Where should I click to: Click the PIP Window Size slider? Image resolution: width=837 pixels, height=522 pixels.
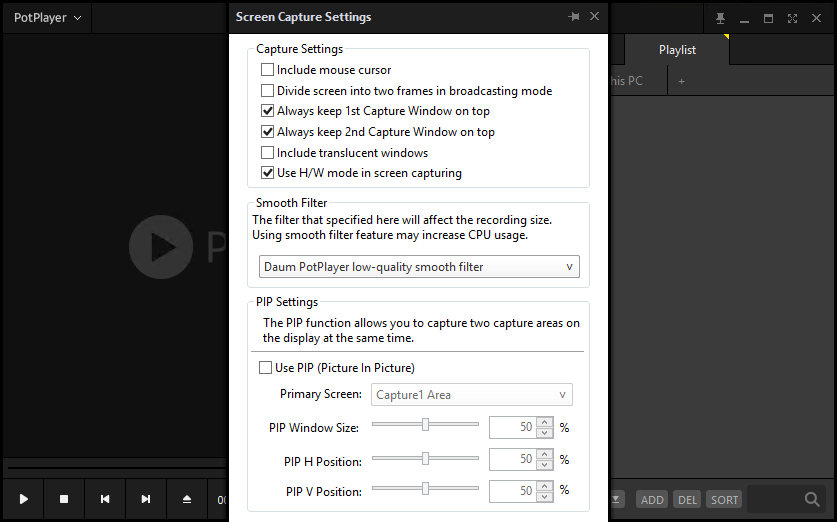pyautogui.click(x=425, y=425)
